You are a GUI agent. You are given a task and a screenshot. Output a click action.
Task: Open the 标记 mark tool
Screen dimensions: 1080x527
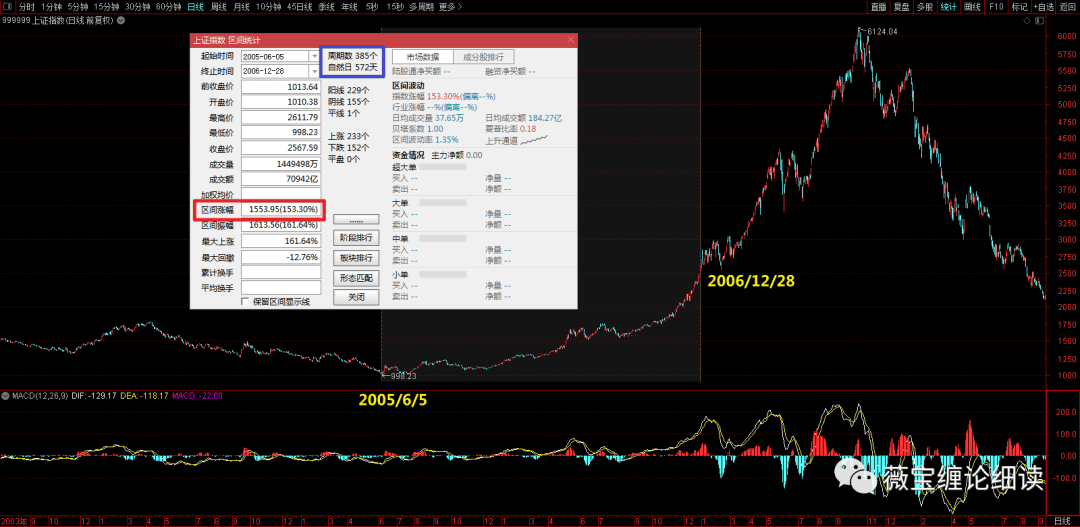[1019, 6]
